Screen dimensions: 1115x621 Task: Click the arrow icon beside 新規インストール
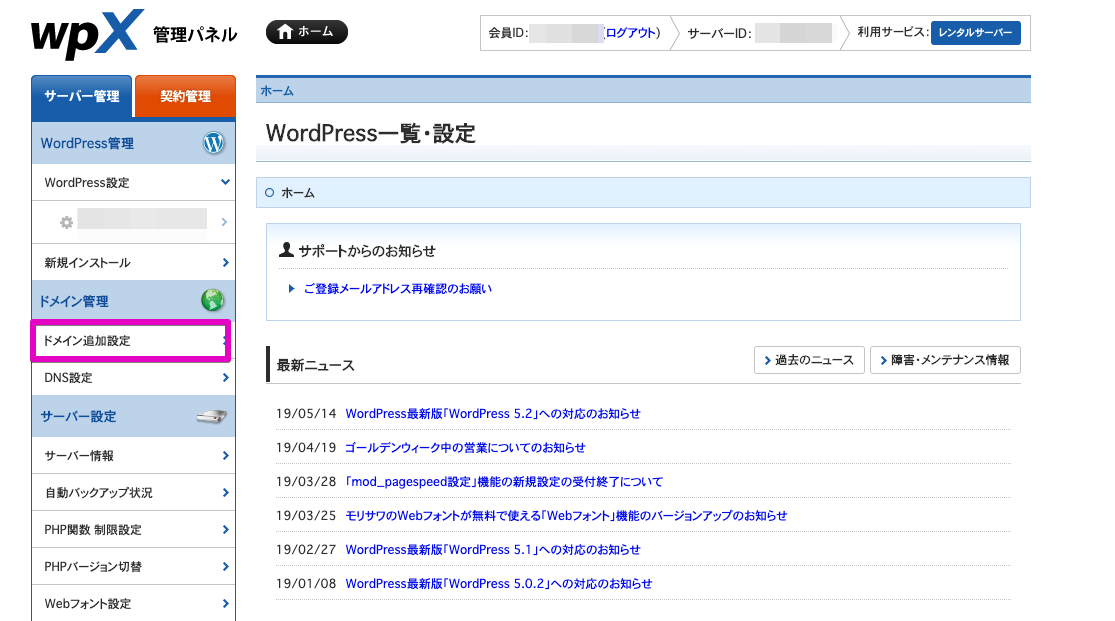pos(224,261)
